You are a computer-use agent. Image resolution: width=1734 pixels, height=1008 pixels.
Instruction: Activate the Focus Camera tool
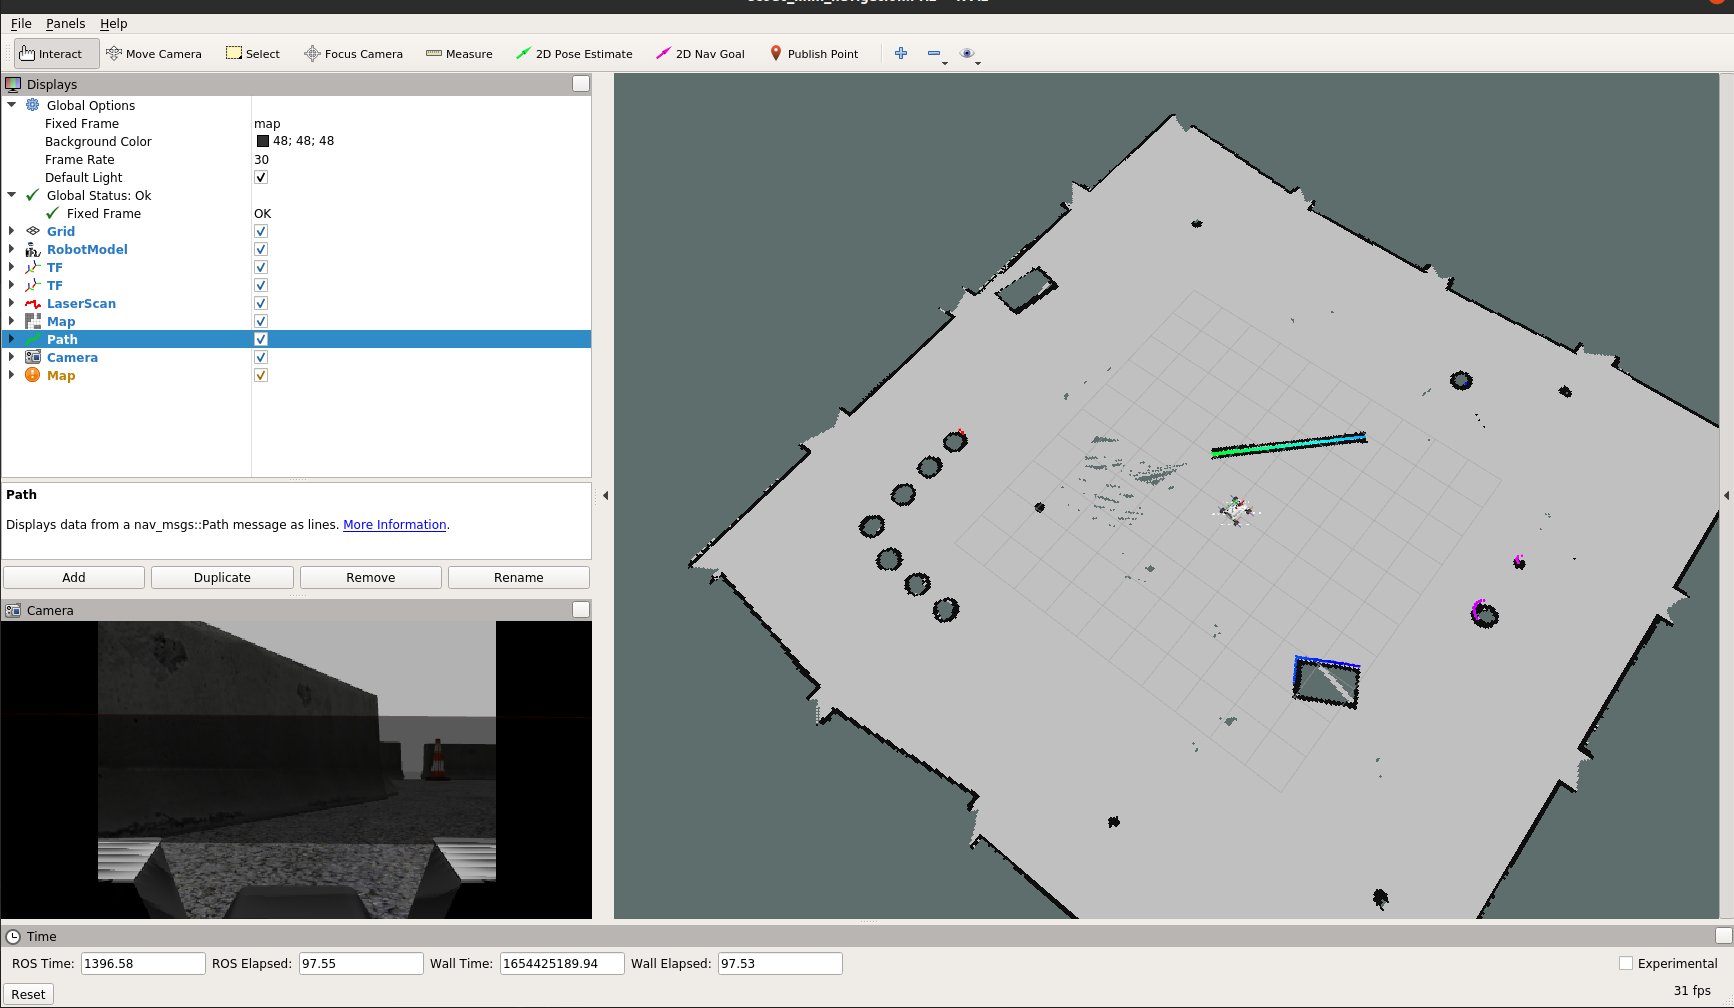[x=353, y=54]
